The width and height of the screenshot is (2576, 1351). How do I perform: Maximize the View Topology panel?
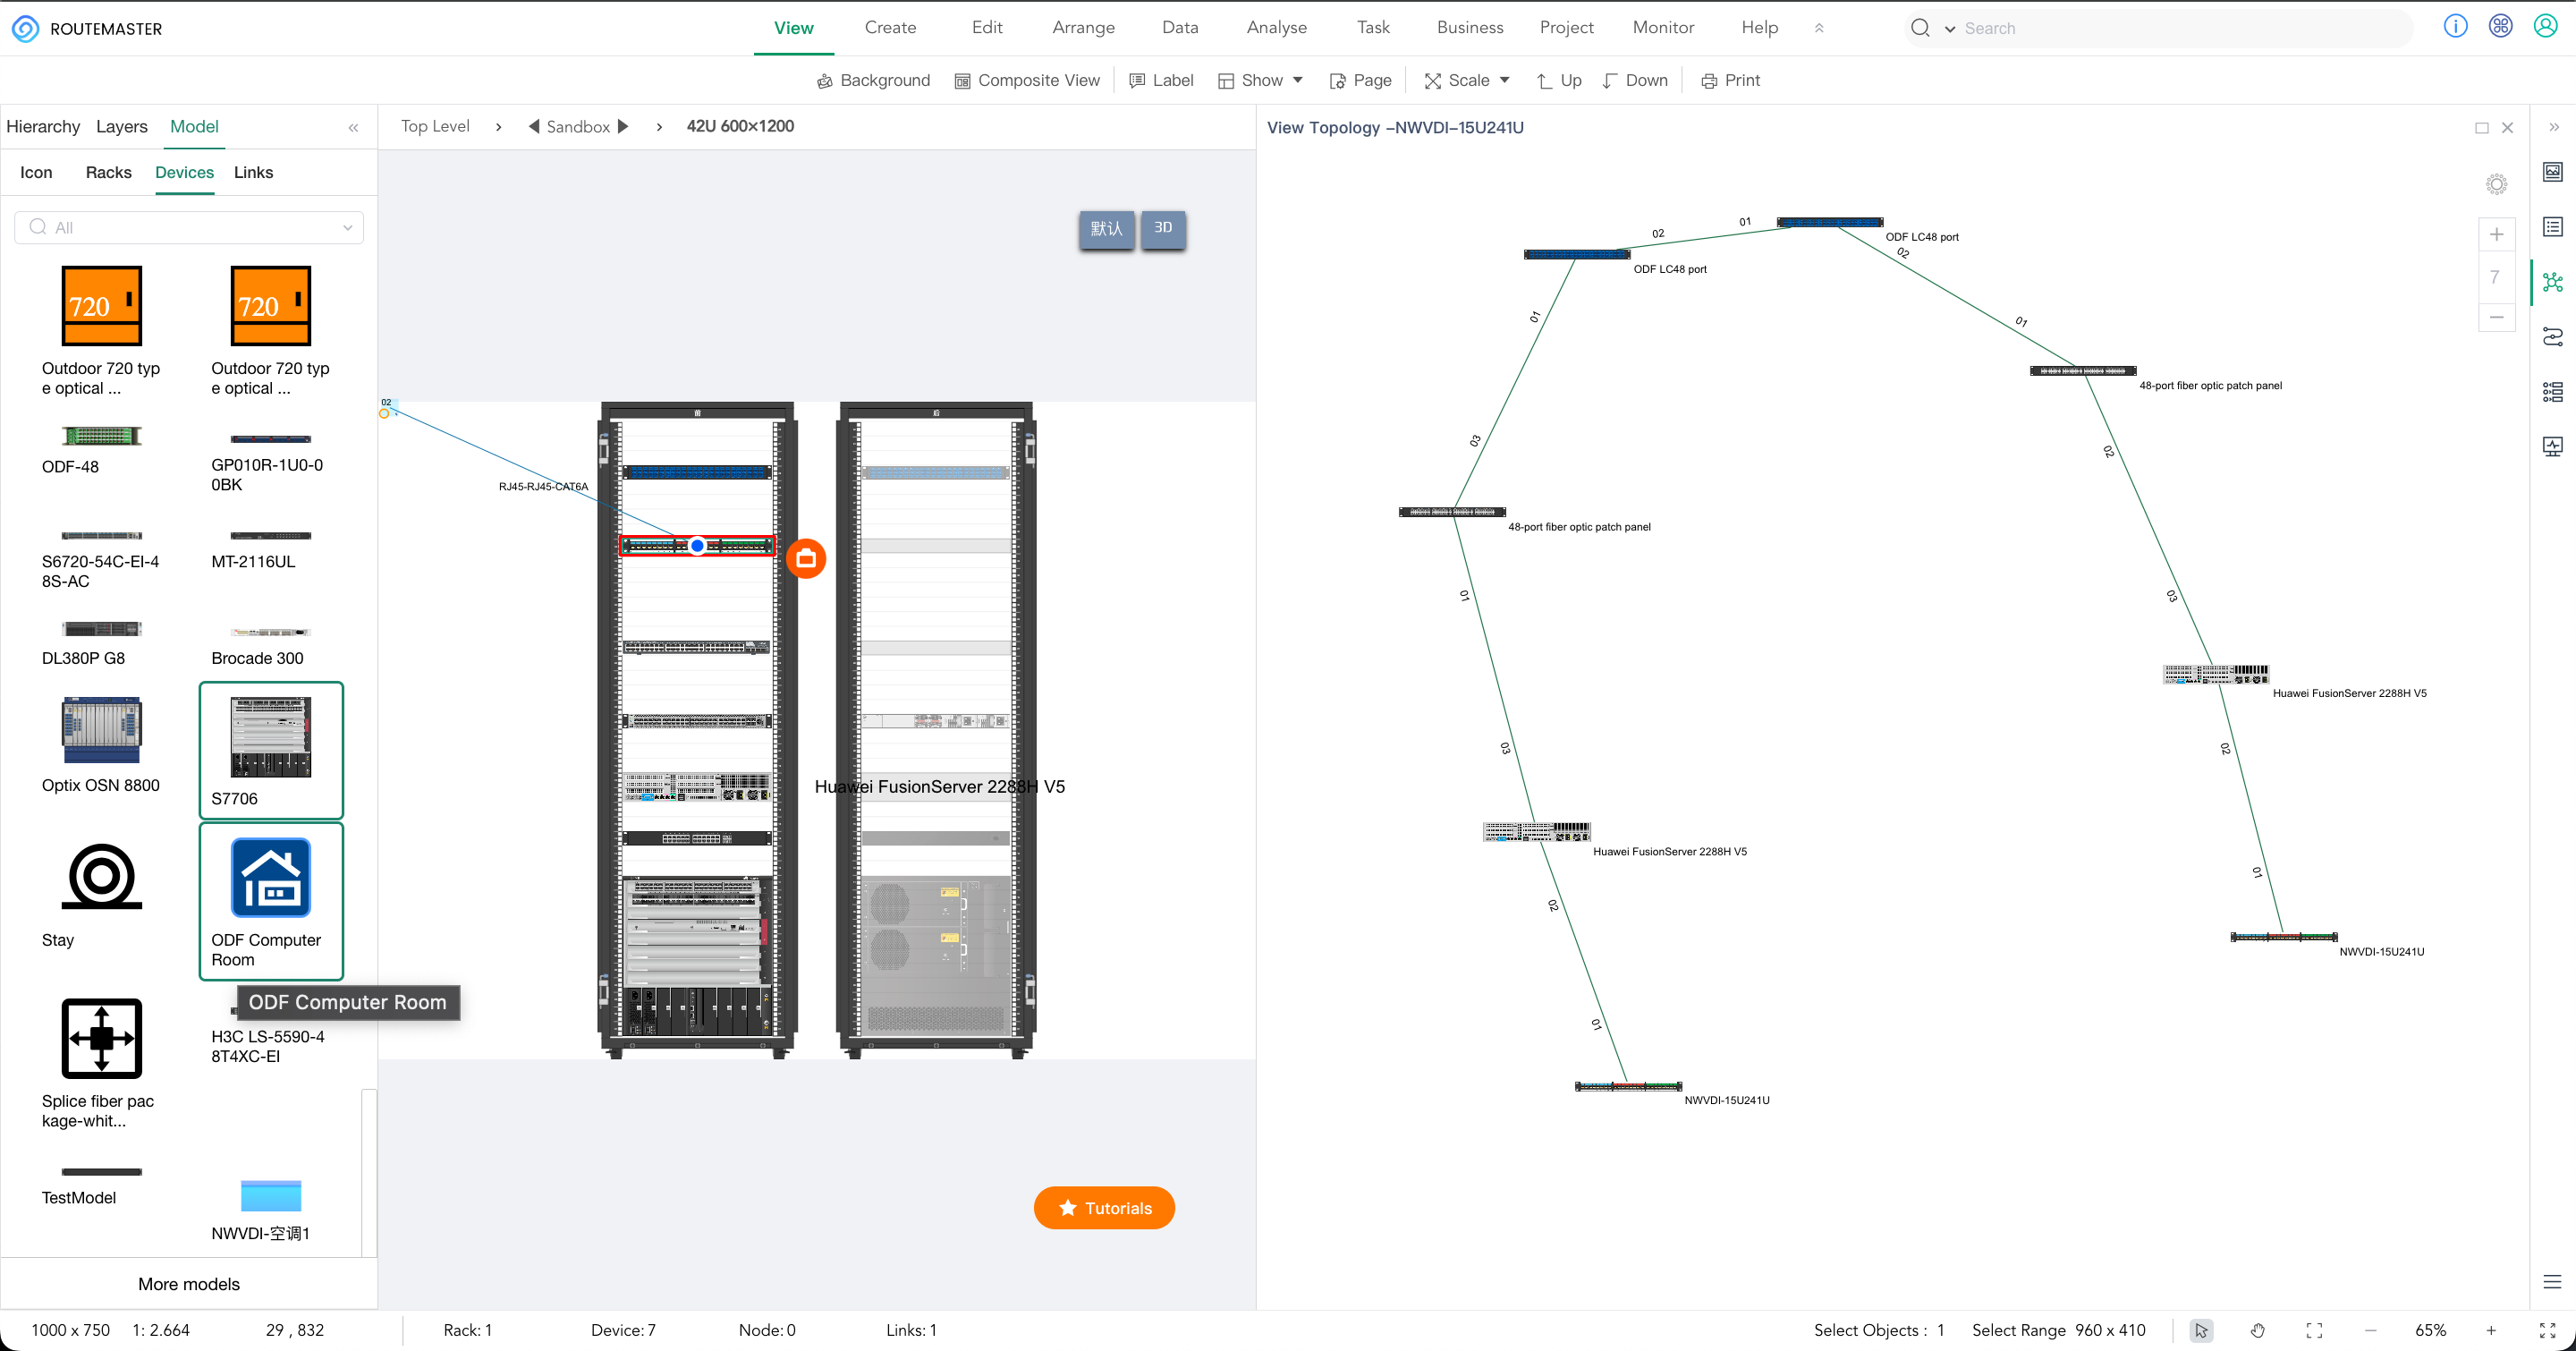pyautogui.click(x=2481, y=128)
